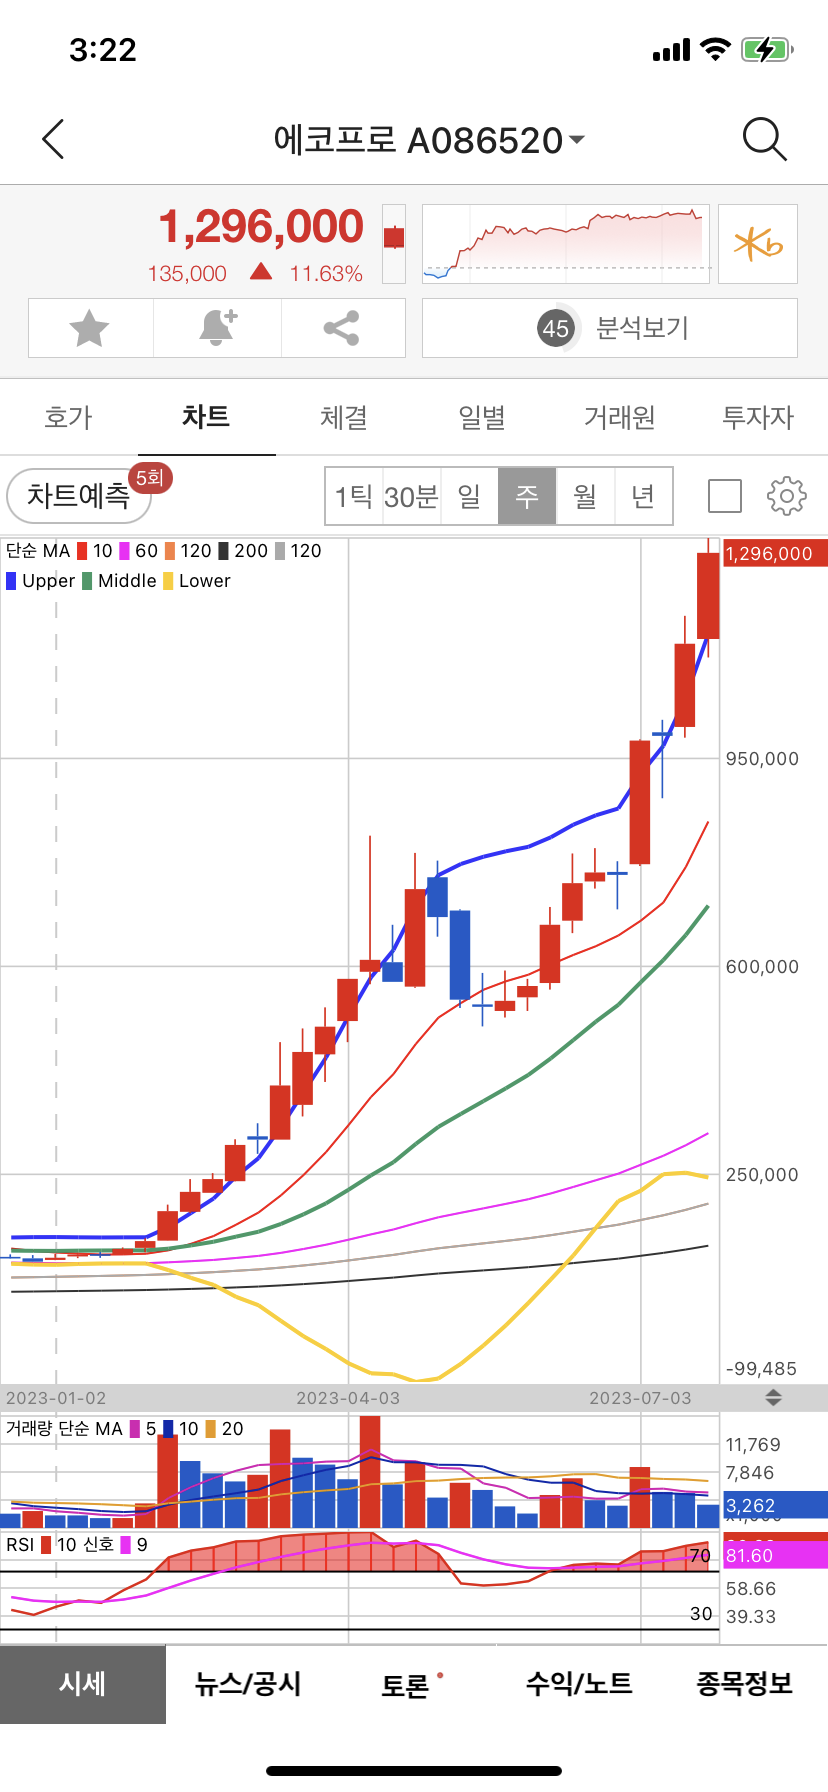This screenshot has height=1792, width=828.
Task: Tap the 5회 badge on 차트예측
Action: pyautogui.click(x=150, y=478)
